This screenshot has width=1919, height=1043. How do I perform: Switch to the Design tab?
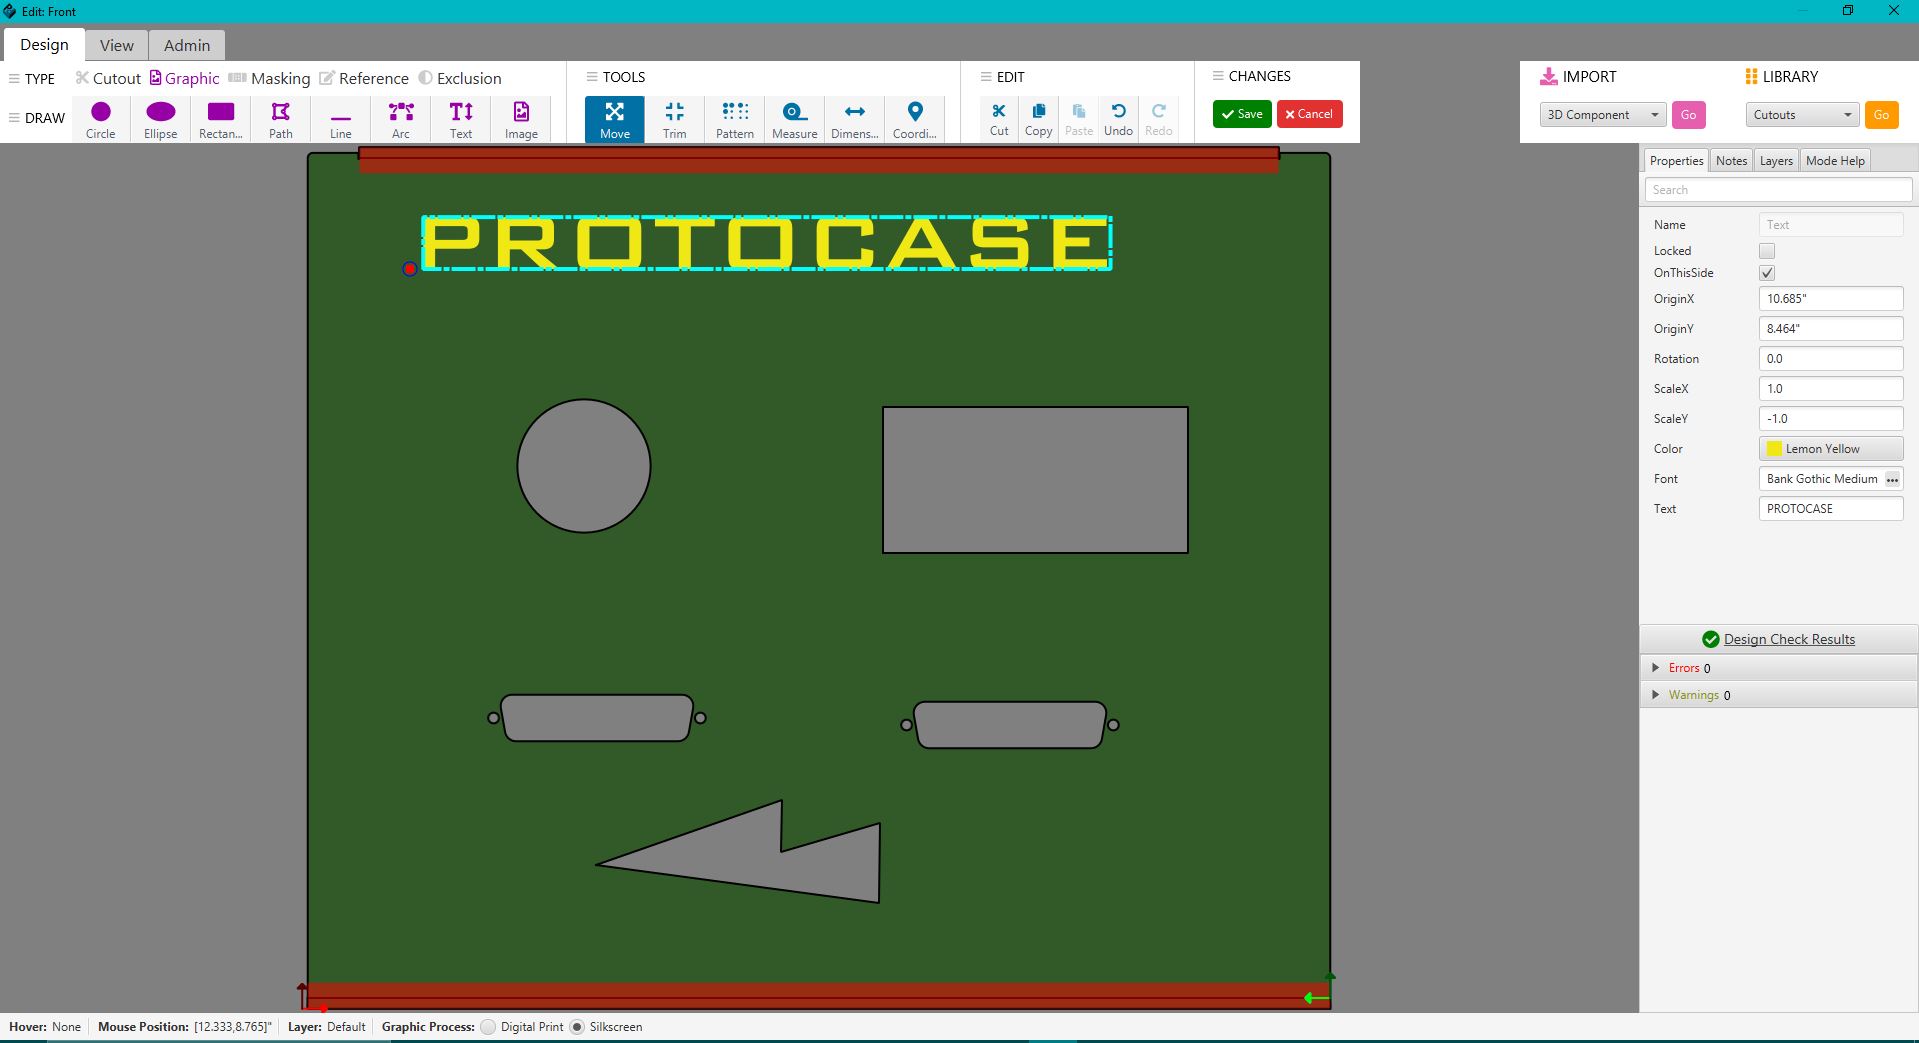(x=44, y=45)
